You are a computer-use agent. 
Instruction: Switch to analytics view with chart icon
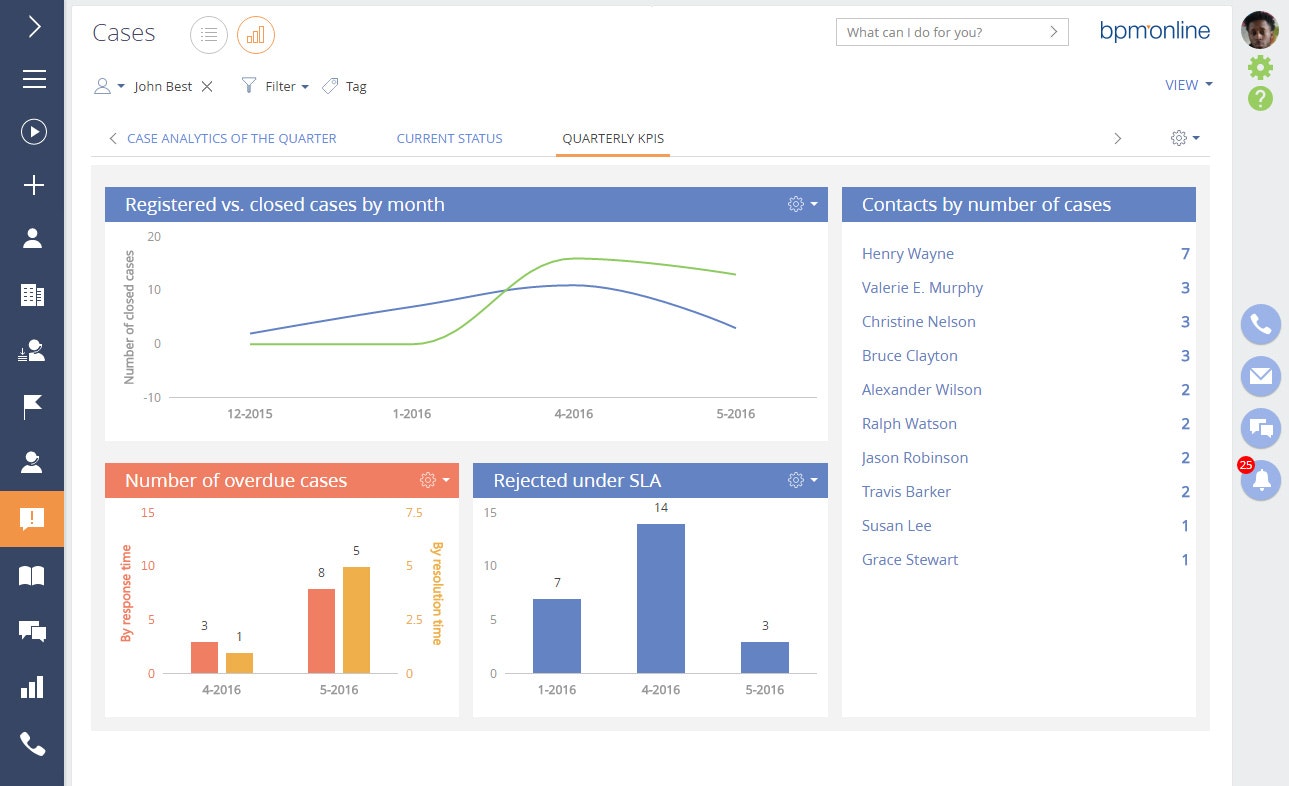pyautogui.click(x=255, y=35)
